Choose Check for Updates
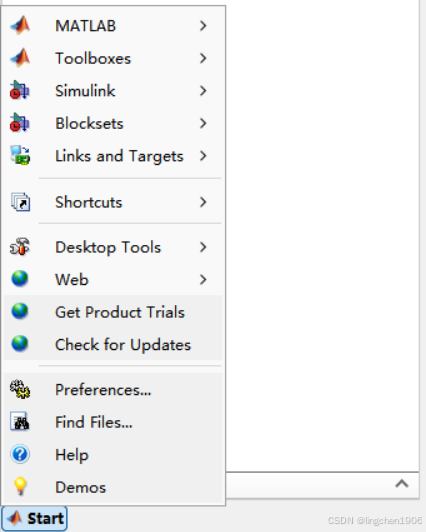This screenshot has width=426, height=532. coord(113,345)
